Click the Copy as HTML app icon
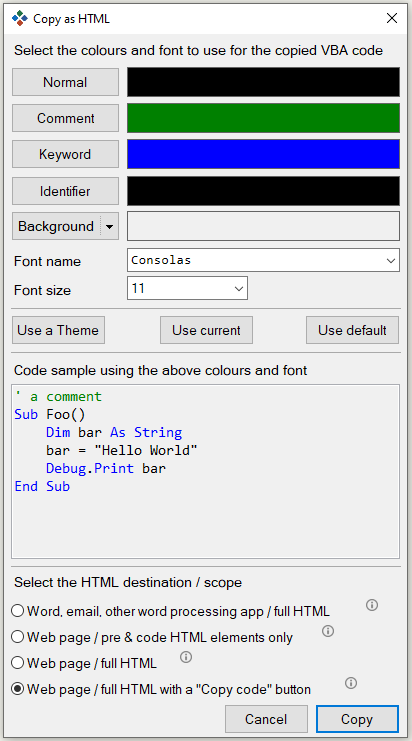The width and height of the screenshot is (412, 741). tap(20, 18)
